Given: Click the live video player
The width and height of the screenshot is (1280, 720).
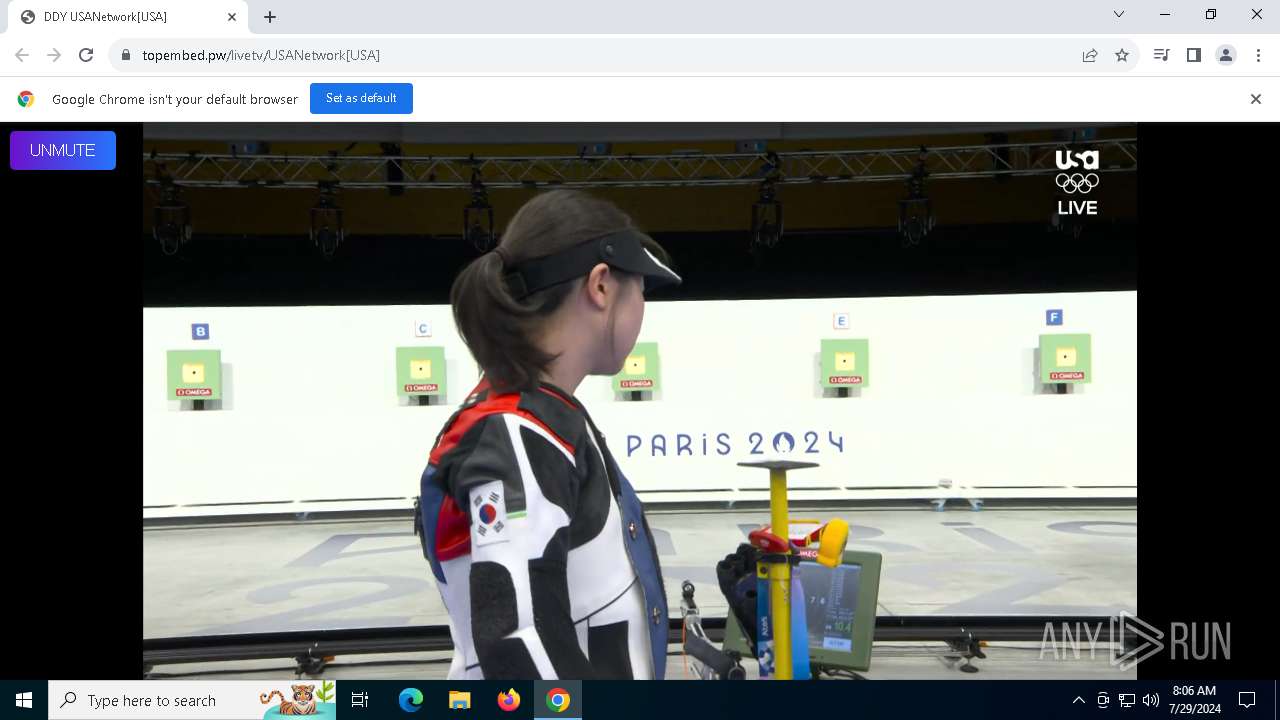Looking at the screenshot, I should tap(640, 400).
